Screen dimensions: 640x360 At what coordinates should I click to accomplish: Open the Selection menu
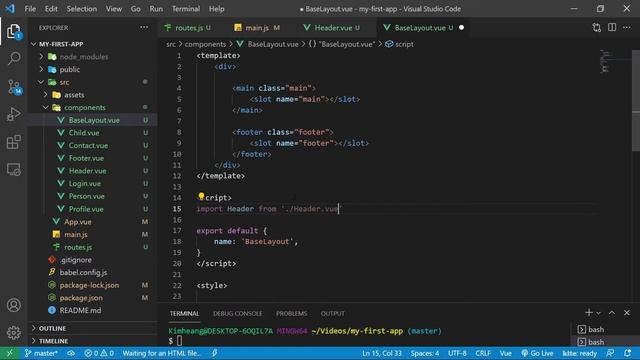coord(82,9)
